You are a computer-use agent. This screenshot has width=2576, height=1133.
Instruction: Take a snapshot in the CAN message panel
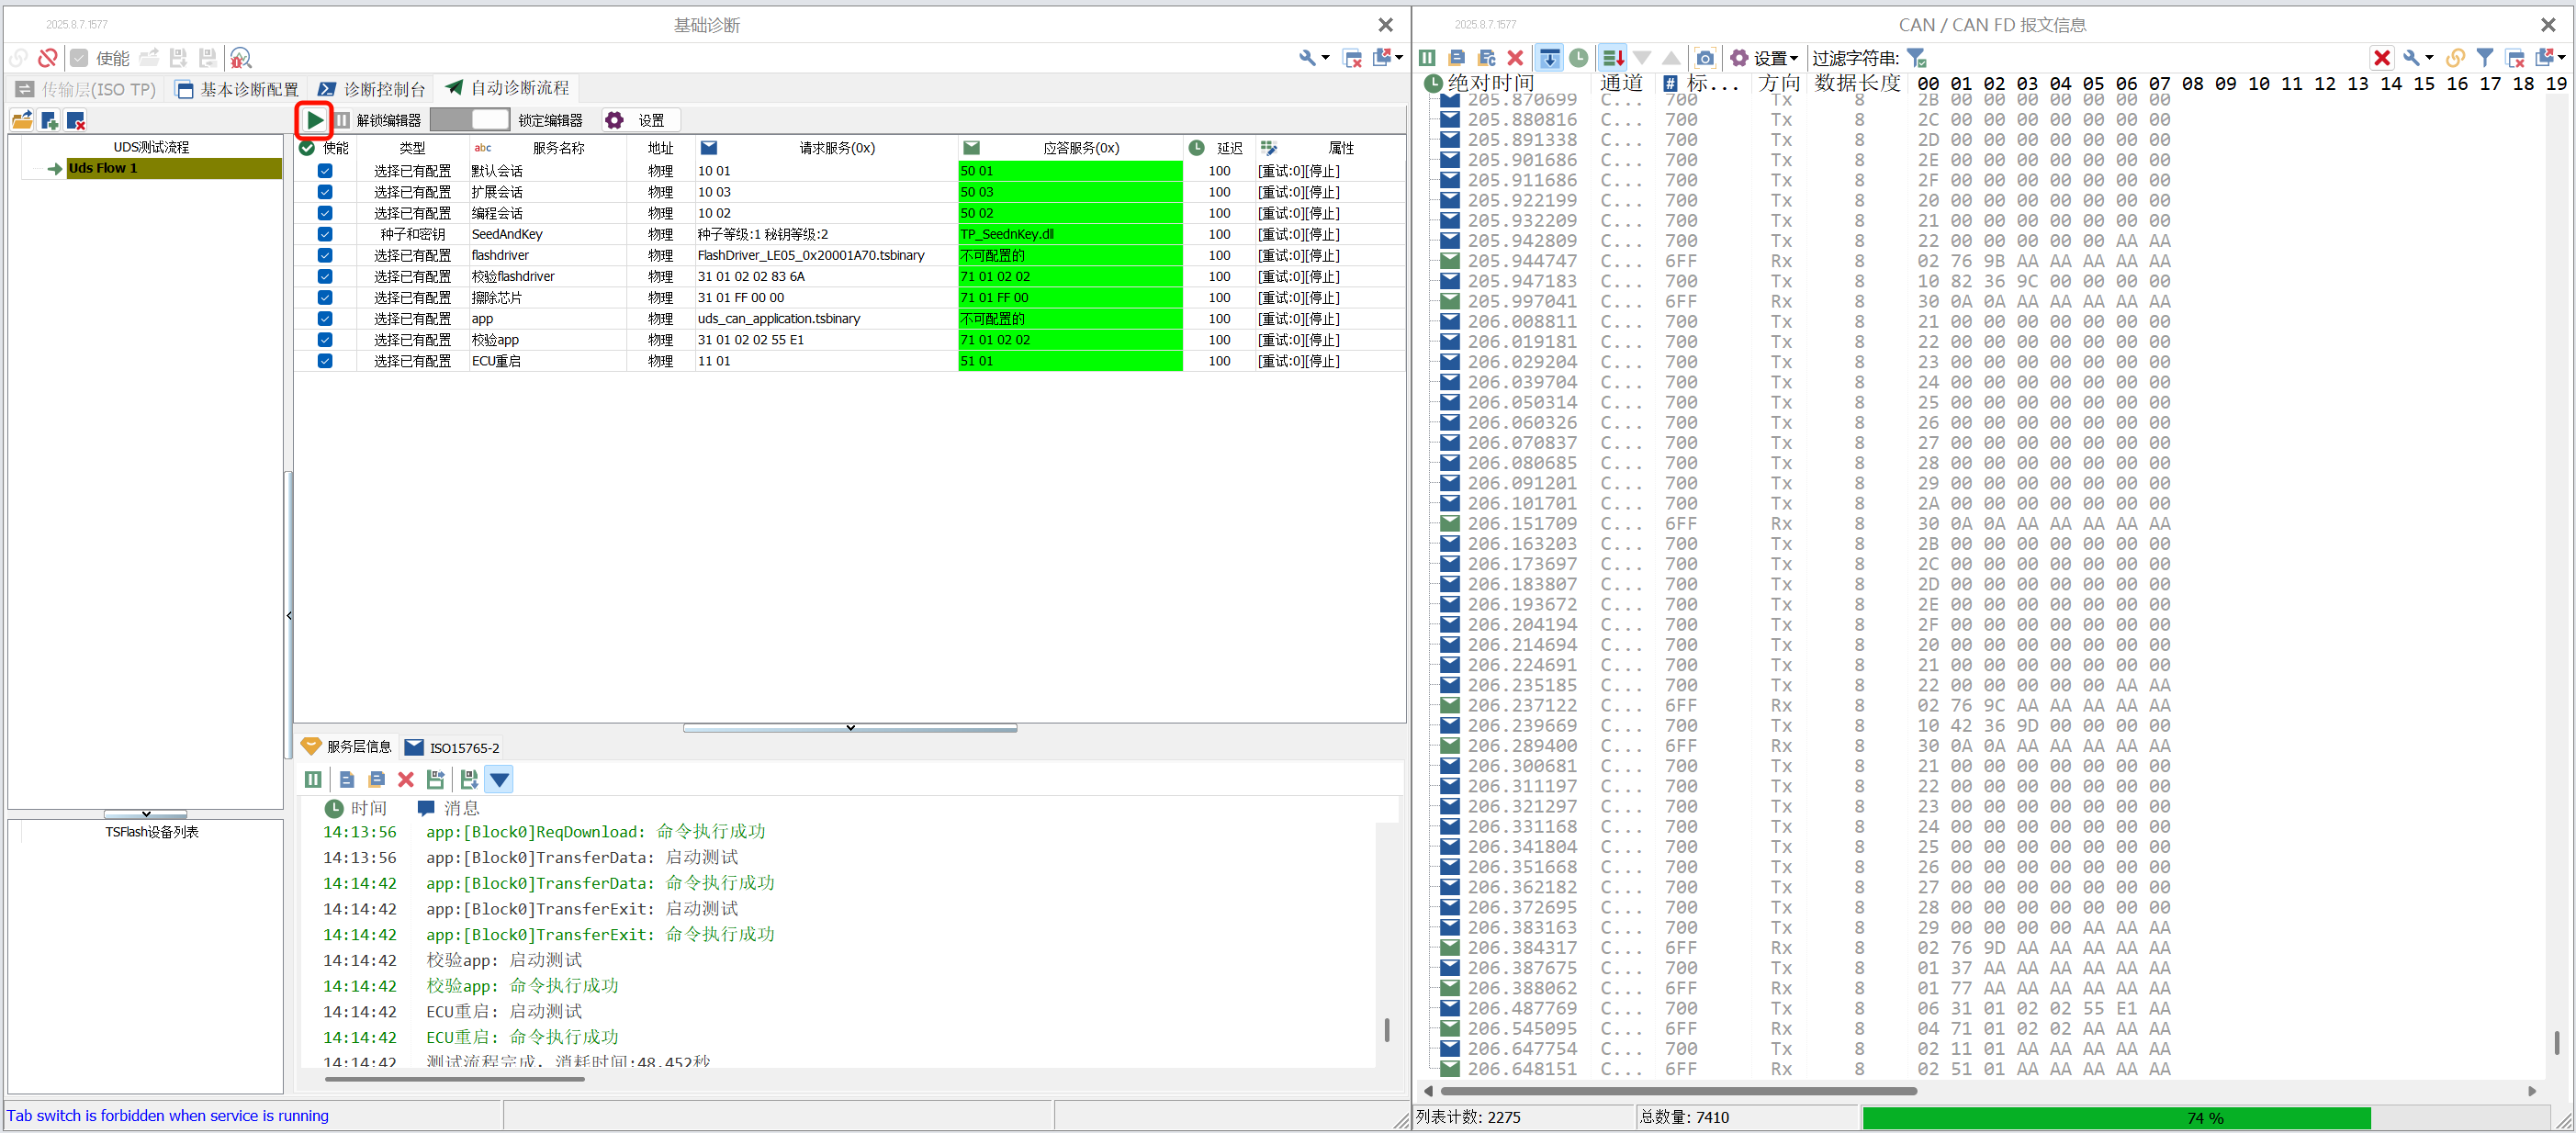[1705, 58]
